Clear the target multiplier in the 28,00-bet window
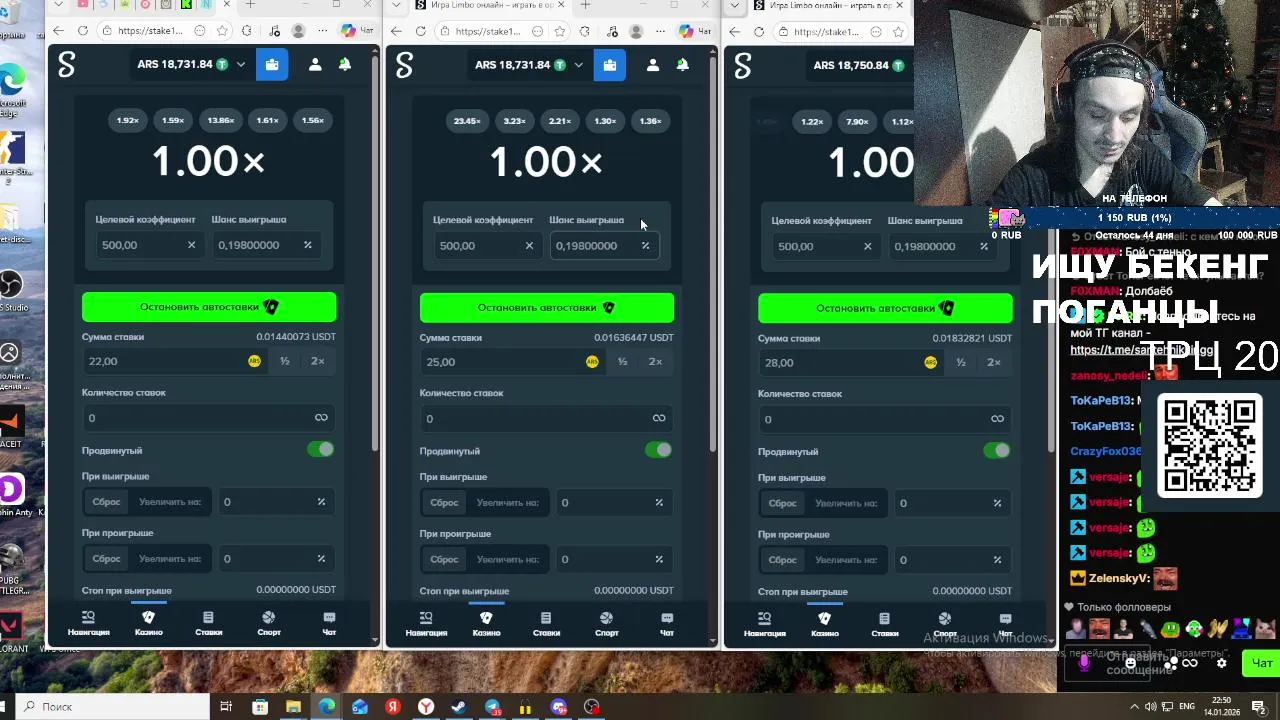The width and height of the screenshot is (1280, 720). click(x=867, y=246)
